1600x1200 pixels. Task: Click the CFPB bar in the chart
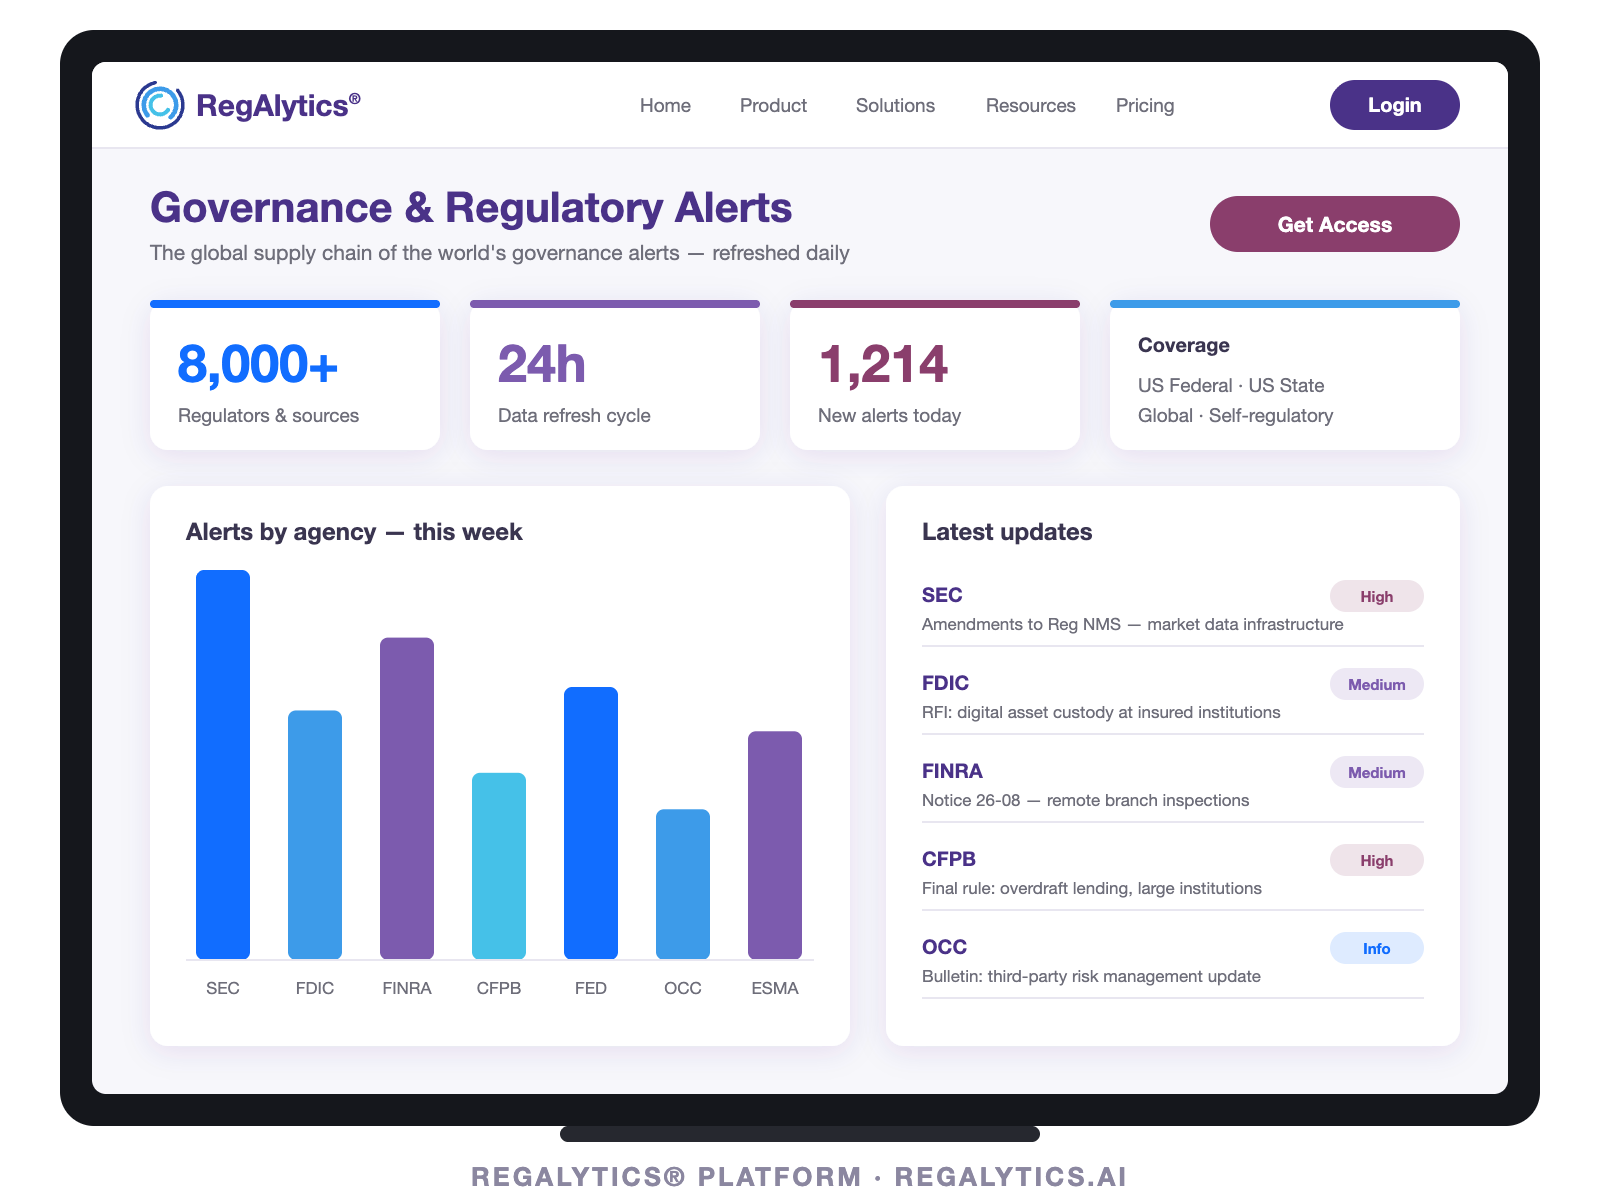tap(499, 866)
